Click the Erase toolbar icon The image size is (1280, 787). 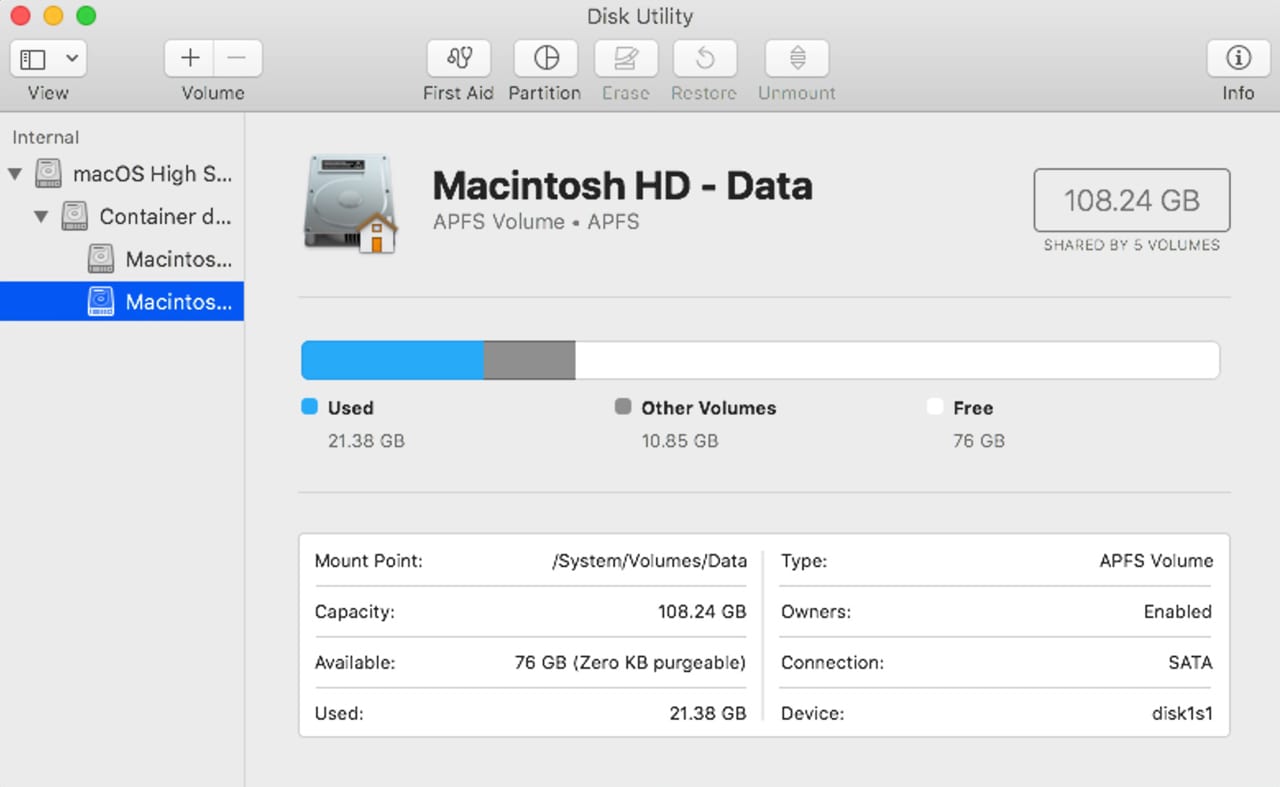[626, 59]
